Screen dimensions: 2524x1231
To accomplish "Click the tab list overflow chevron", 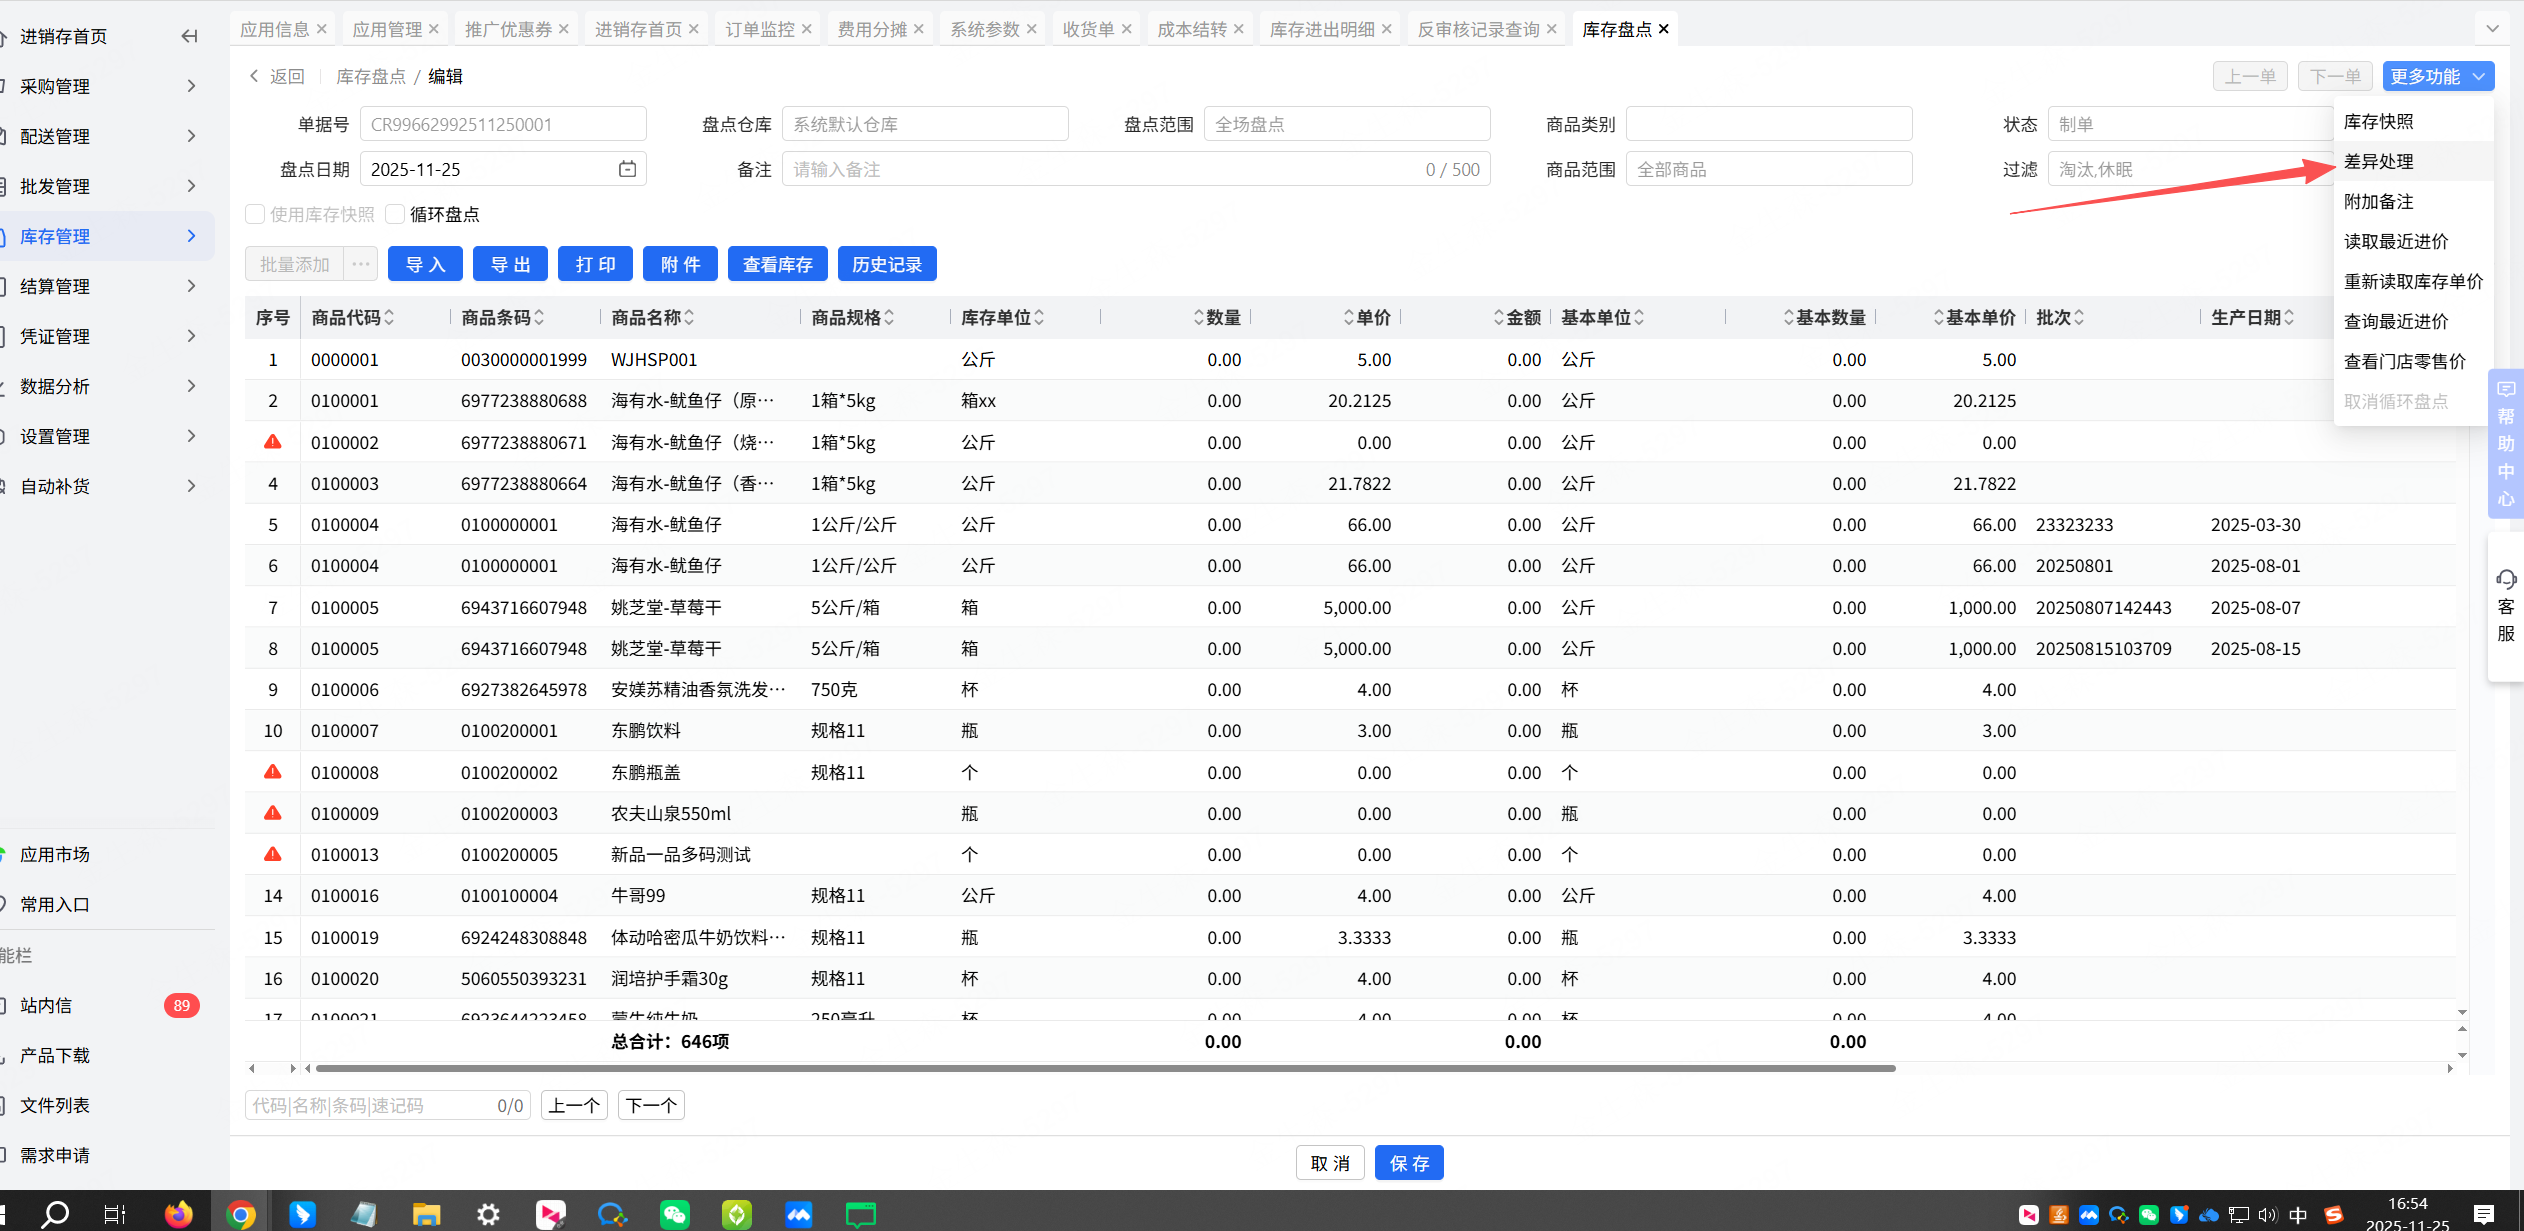I will [x=2492, y=29].
